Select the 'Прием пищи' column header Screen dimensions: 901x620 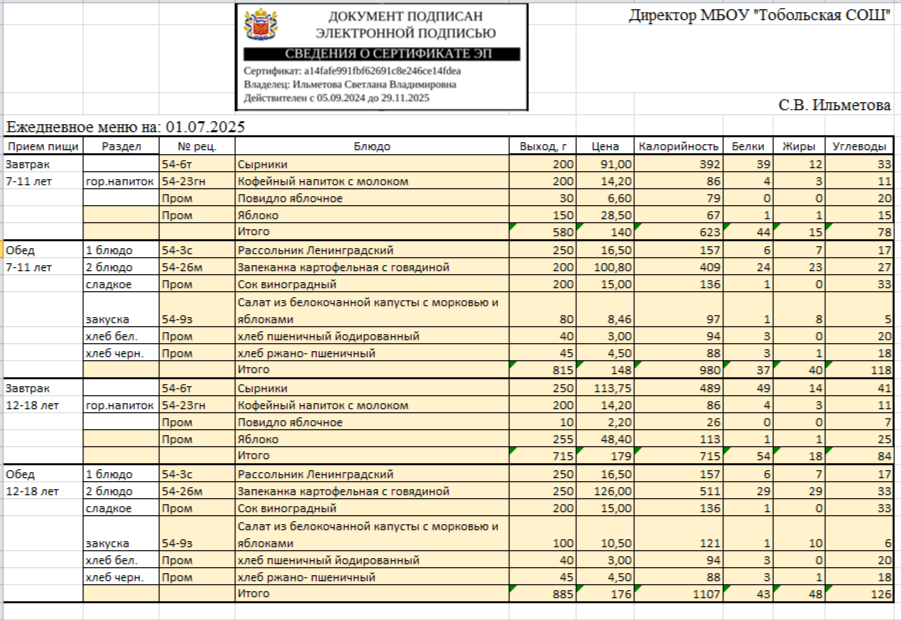43,146
